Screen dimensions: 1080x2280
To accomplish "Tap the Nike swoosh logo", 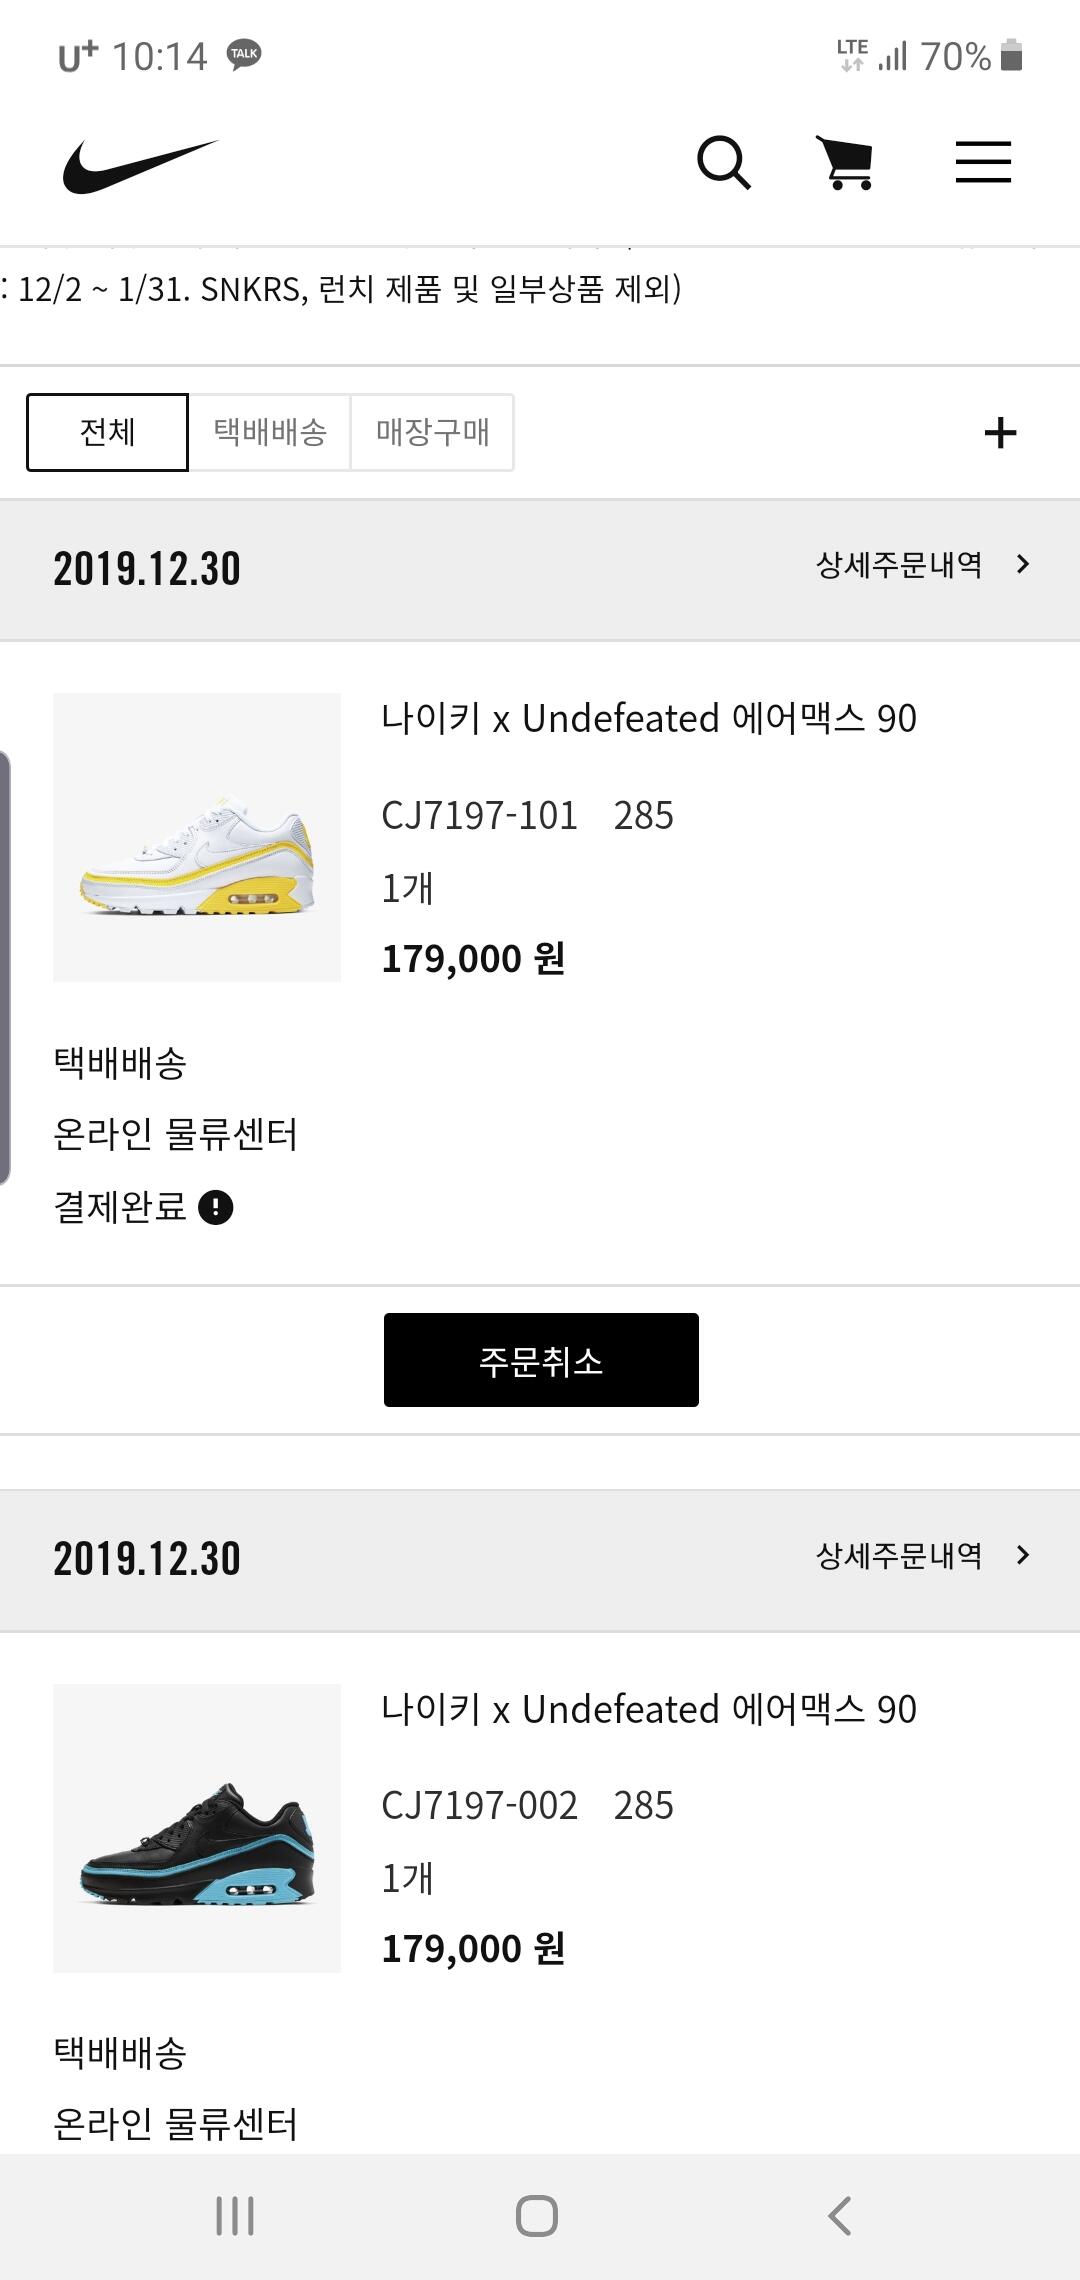I will coord(140,165).
